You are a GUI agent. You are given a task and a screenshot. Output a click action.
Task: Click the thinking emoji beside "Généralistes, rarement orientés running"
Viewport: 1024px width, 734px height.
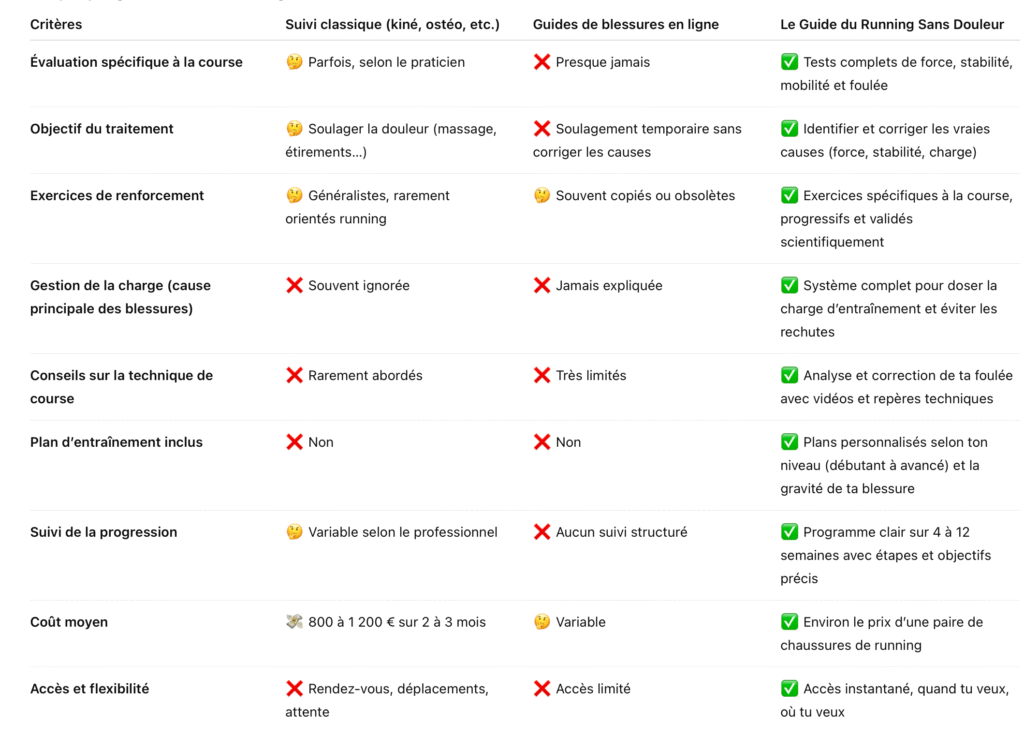click(x=294, y=195)
